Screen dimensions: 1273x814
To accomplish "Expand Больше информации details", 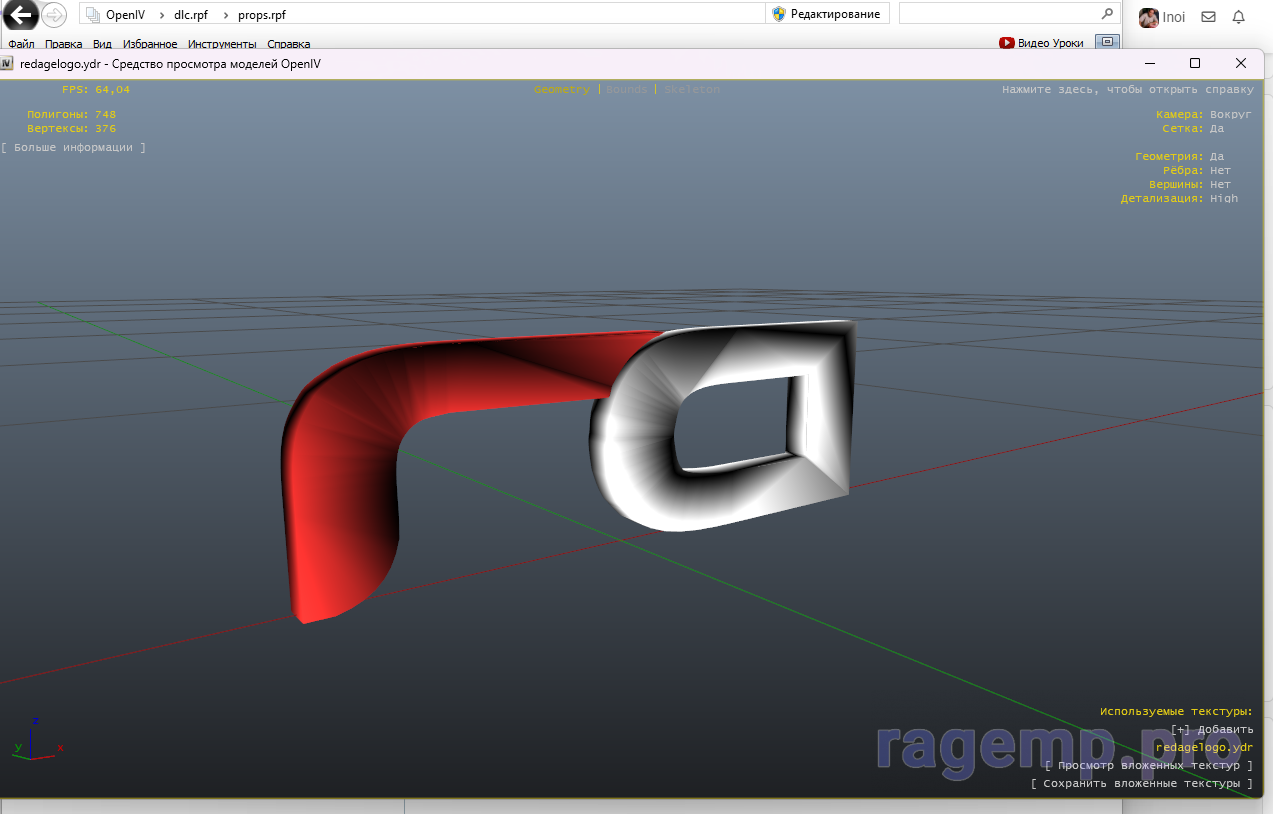I will pyautogui.click(x=74, y=147).
